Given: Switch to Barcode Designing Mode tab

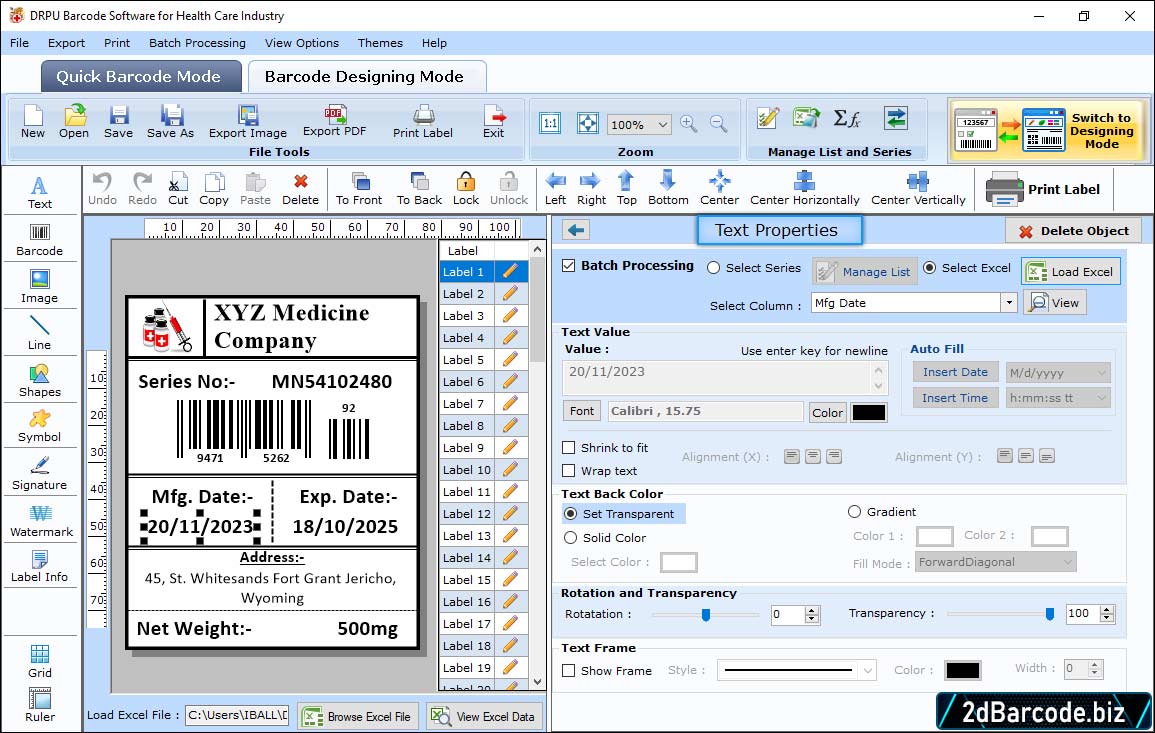Looking at the screenshot, I should pos(366,77).
